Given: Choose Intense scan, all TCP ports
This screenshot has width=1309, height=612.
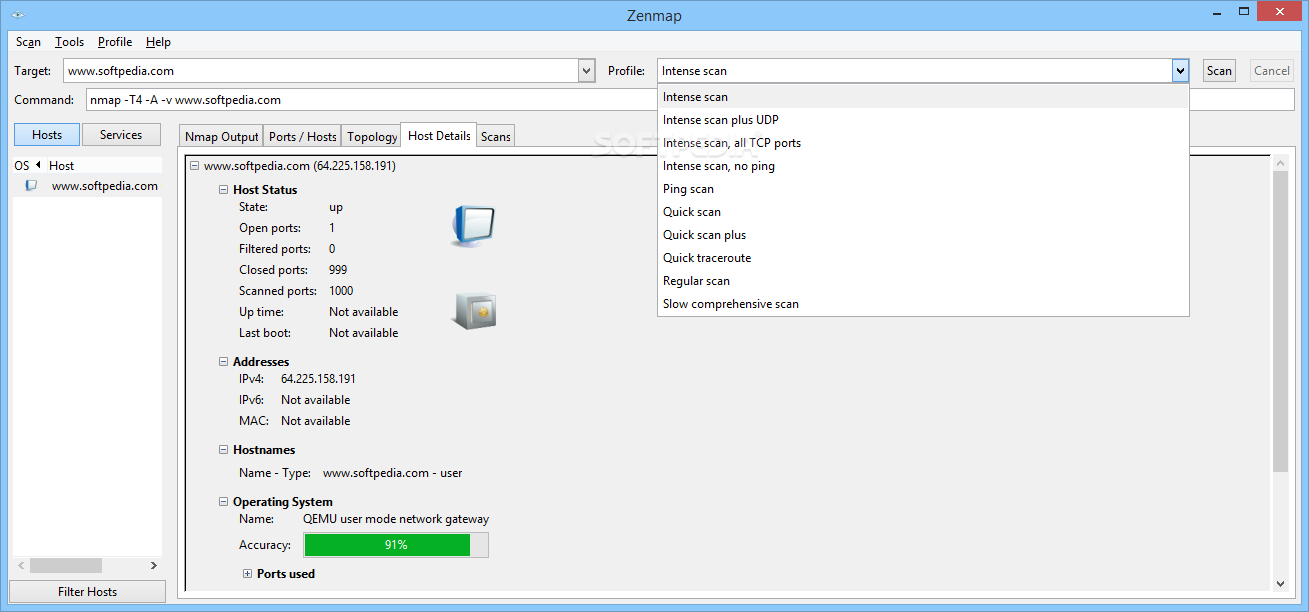Looking at the screenshot, I should click(x=923, y=143).
